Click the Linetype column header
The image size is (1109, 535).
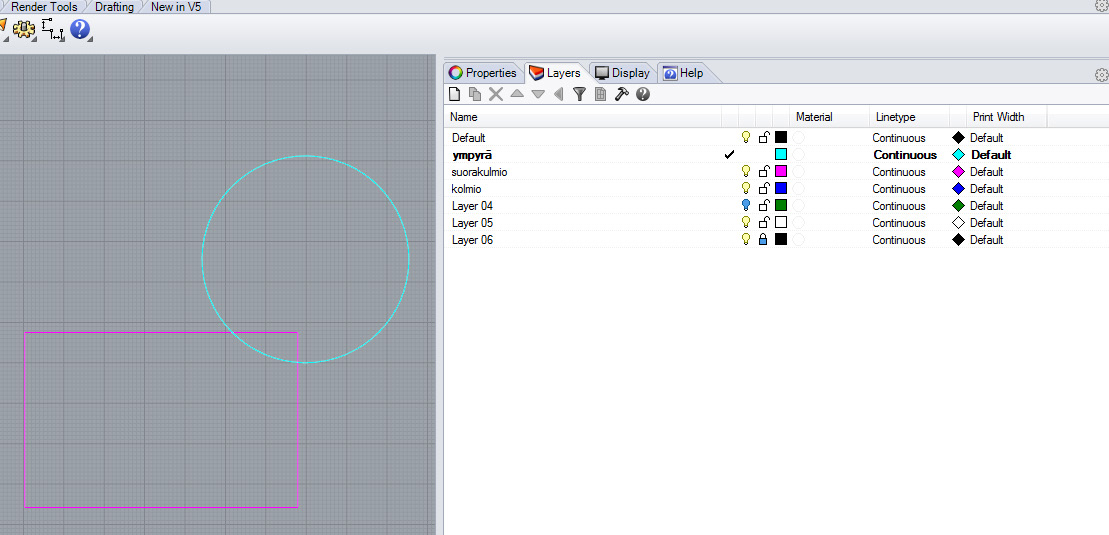[x=909, y=117]
